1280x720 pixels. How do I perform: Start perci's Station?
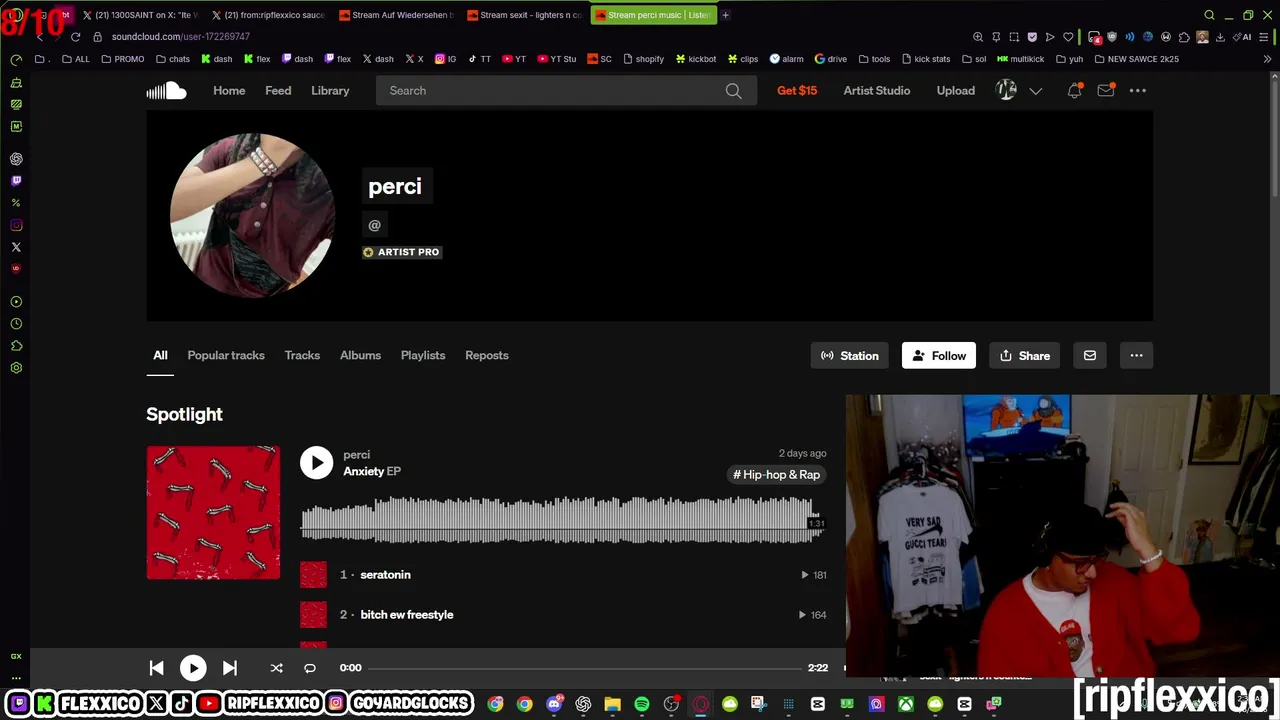click(x=850, y=355)
